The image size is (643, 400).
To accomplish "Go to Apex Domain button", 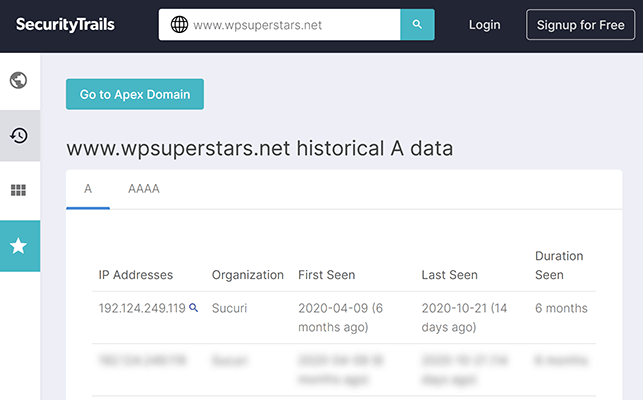I will [135, 94].
